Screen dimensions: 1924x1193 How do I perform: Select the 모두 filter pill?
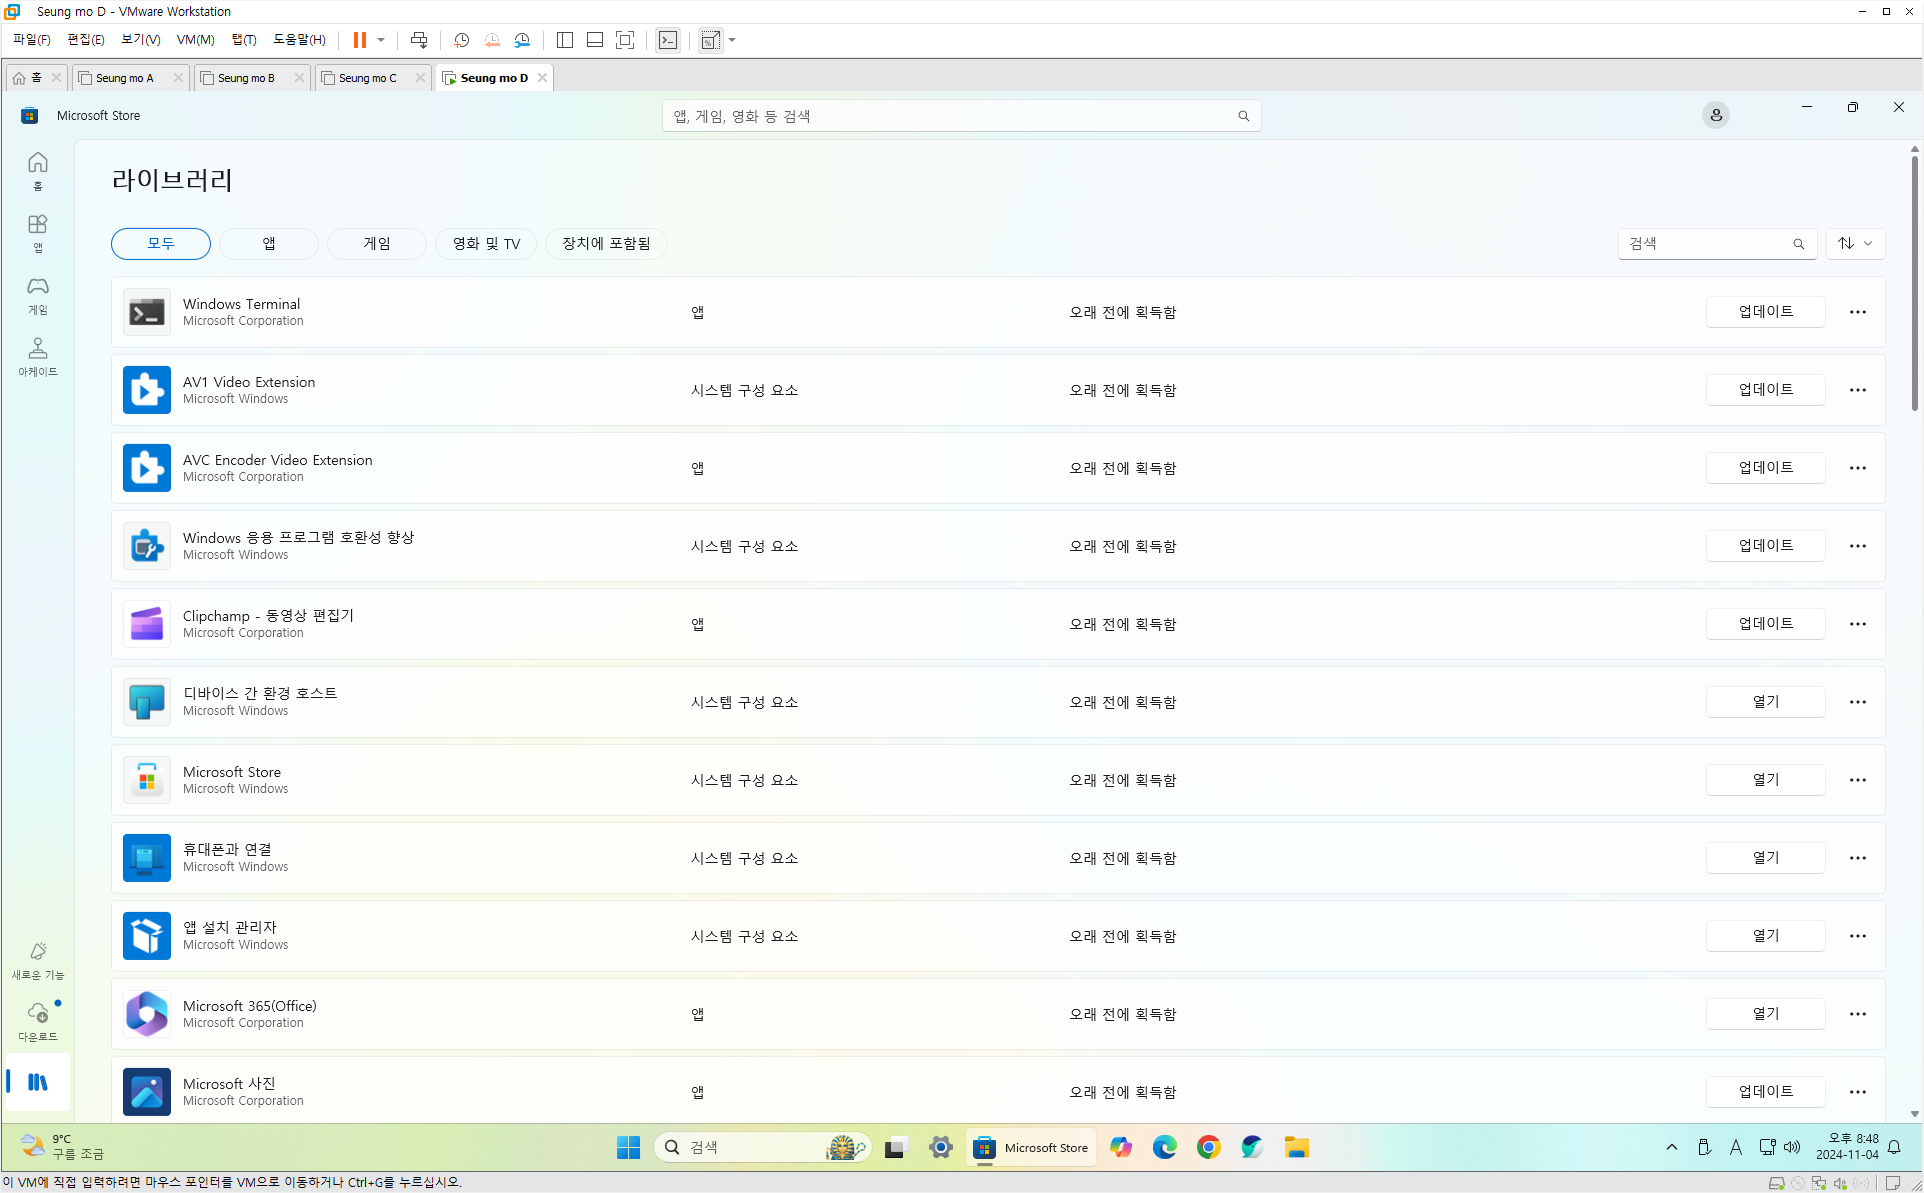(161, 243)
